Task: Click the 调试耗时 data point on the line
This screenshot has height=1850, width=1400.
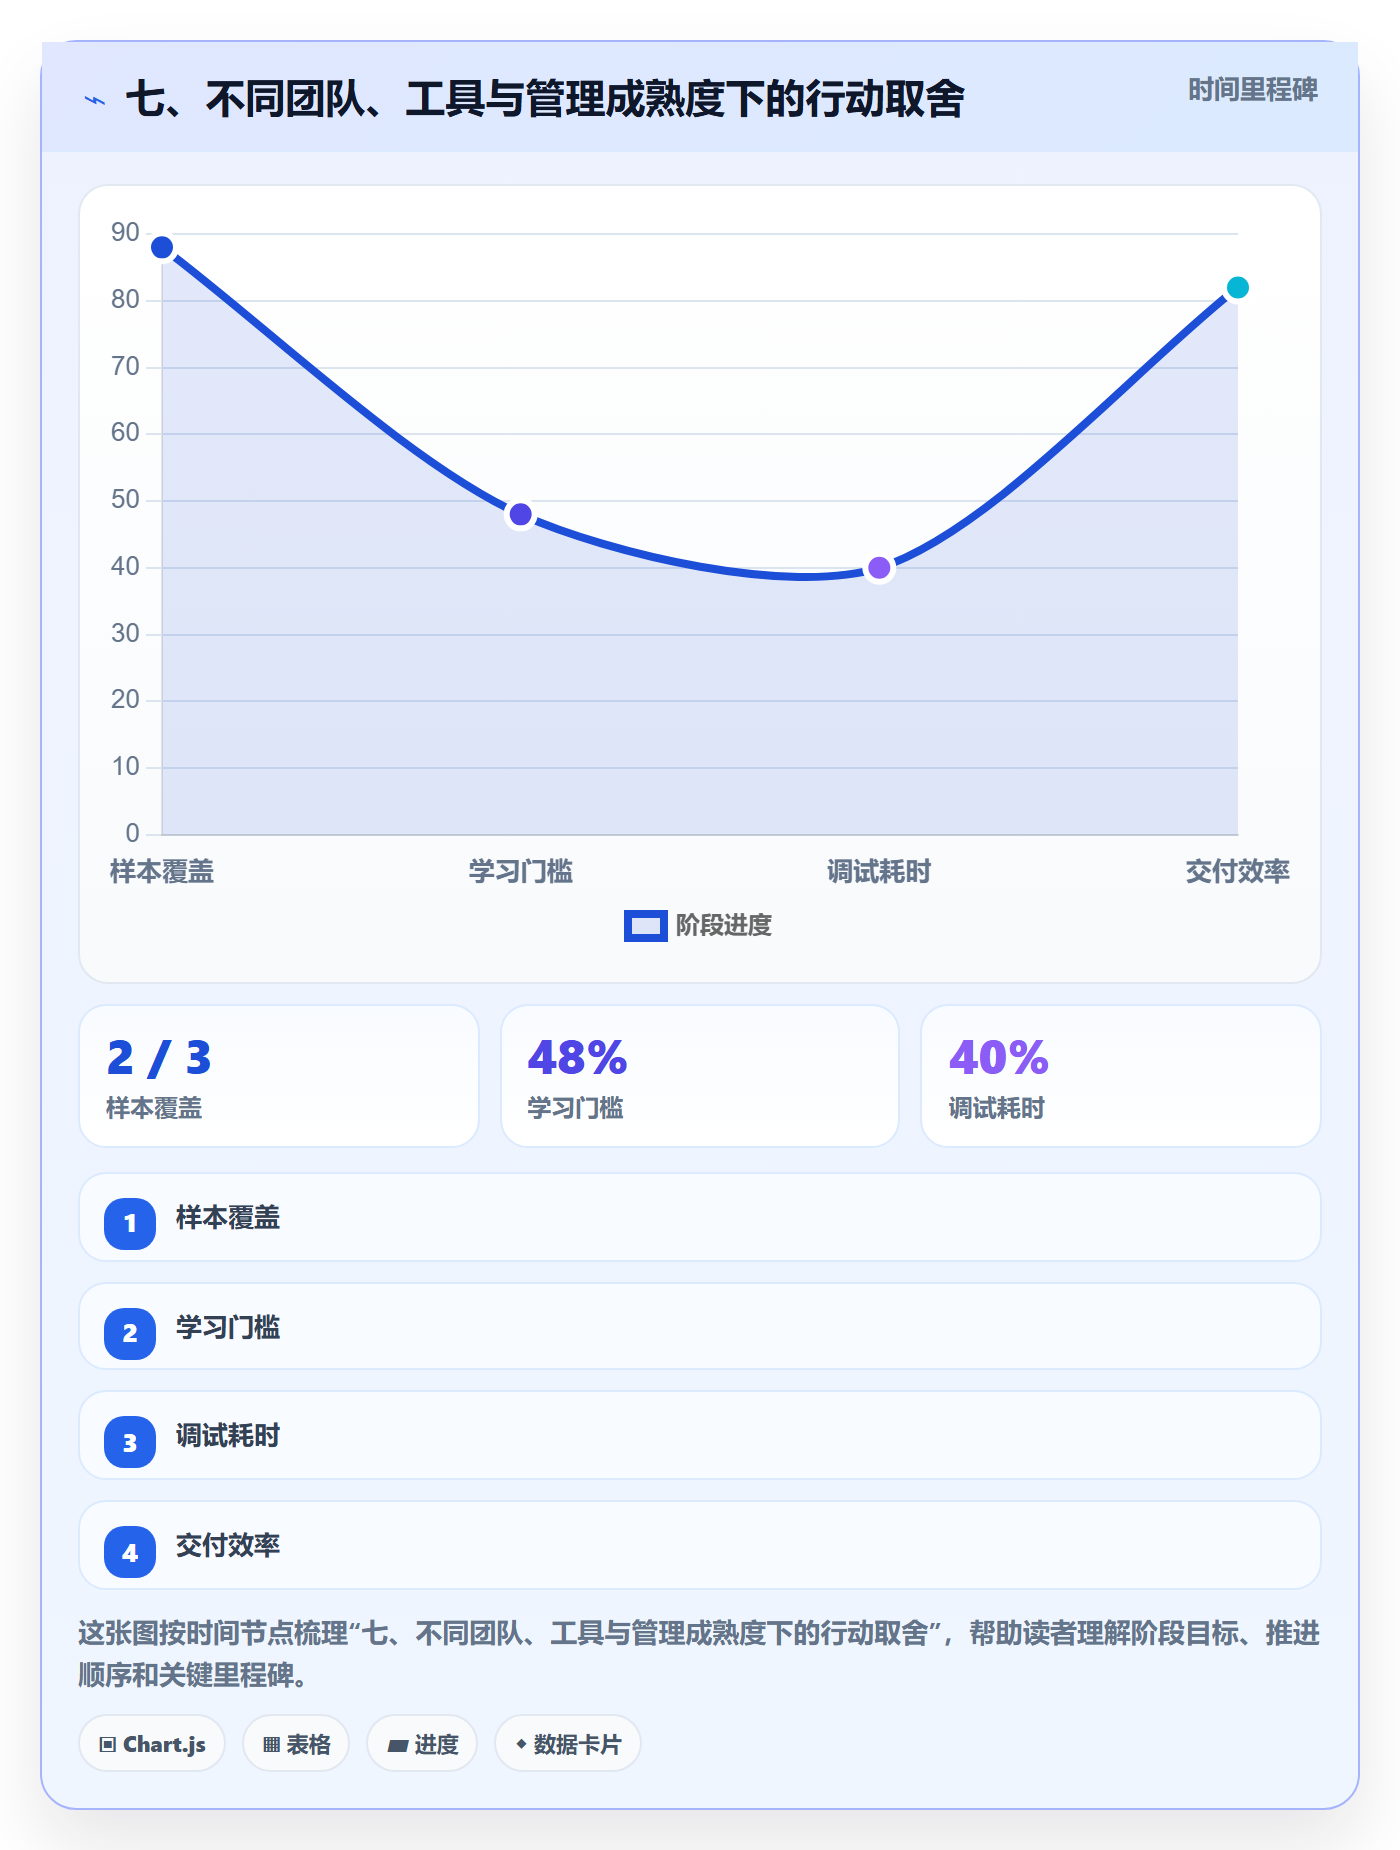Action: coord(879,568)
